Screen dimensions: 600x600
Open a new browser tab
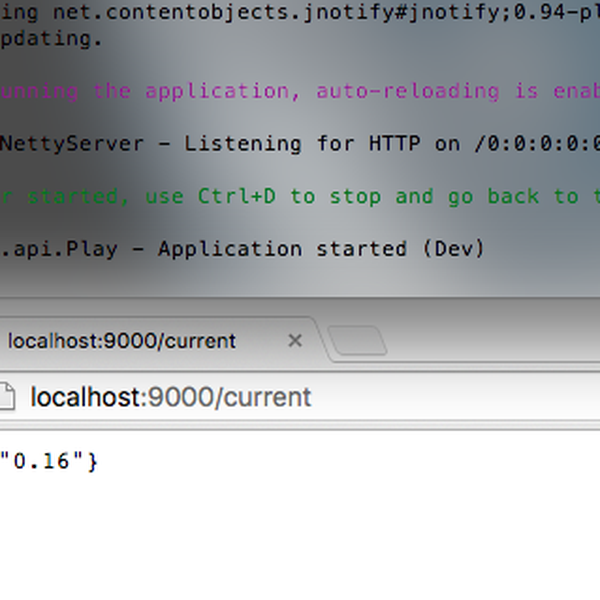point(357,342)
